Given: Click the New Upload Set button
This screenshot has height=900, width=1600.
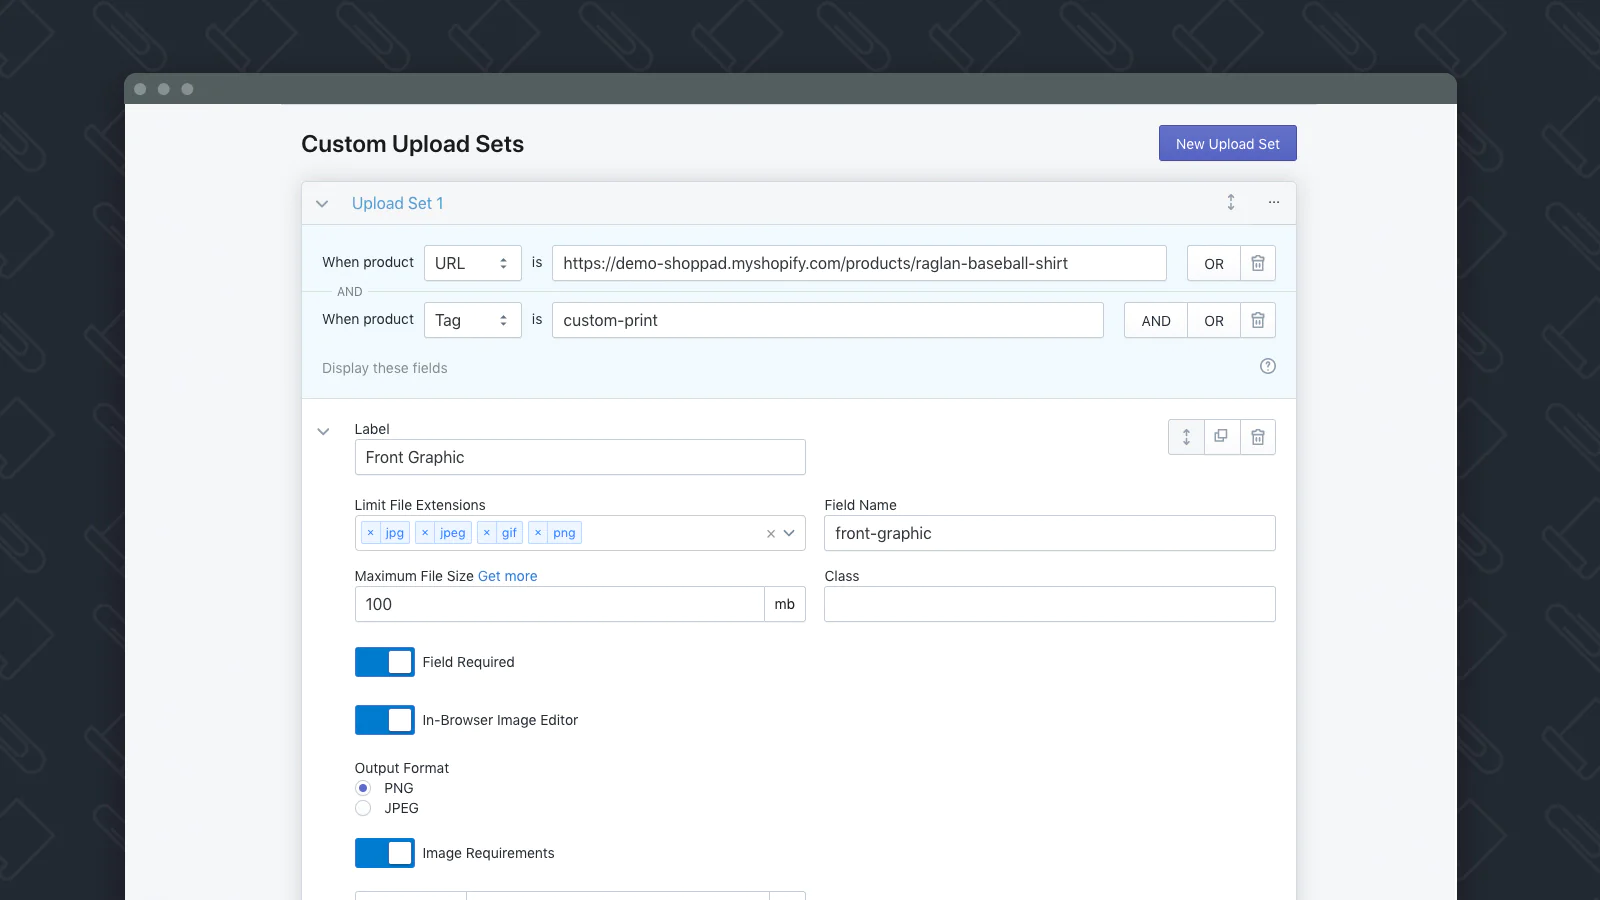Looking at the screenshot, I should tap(1227, 143).
